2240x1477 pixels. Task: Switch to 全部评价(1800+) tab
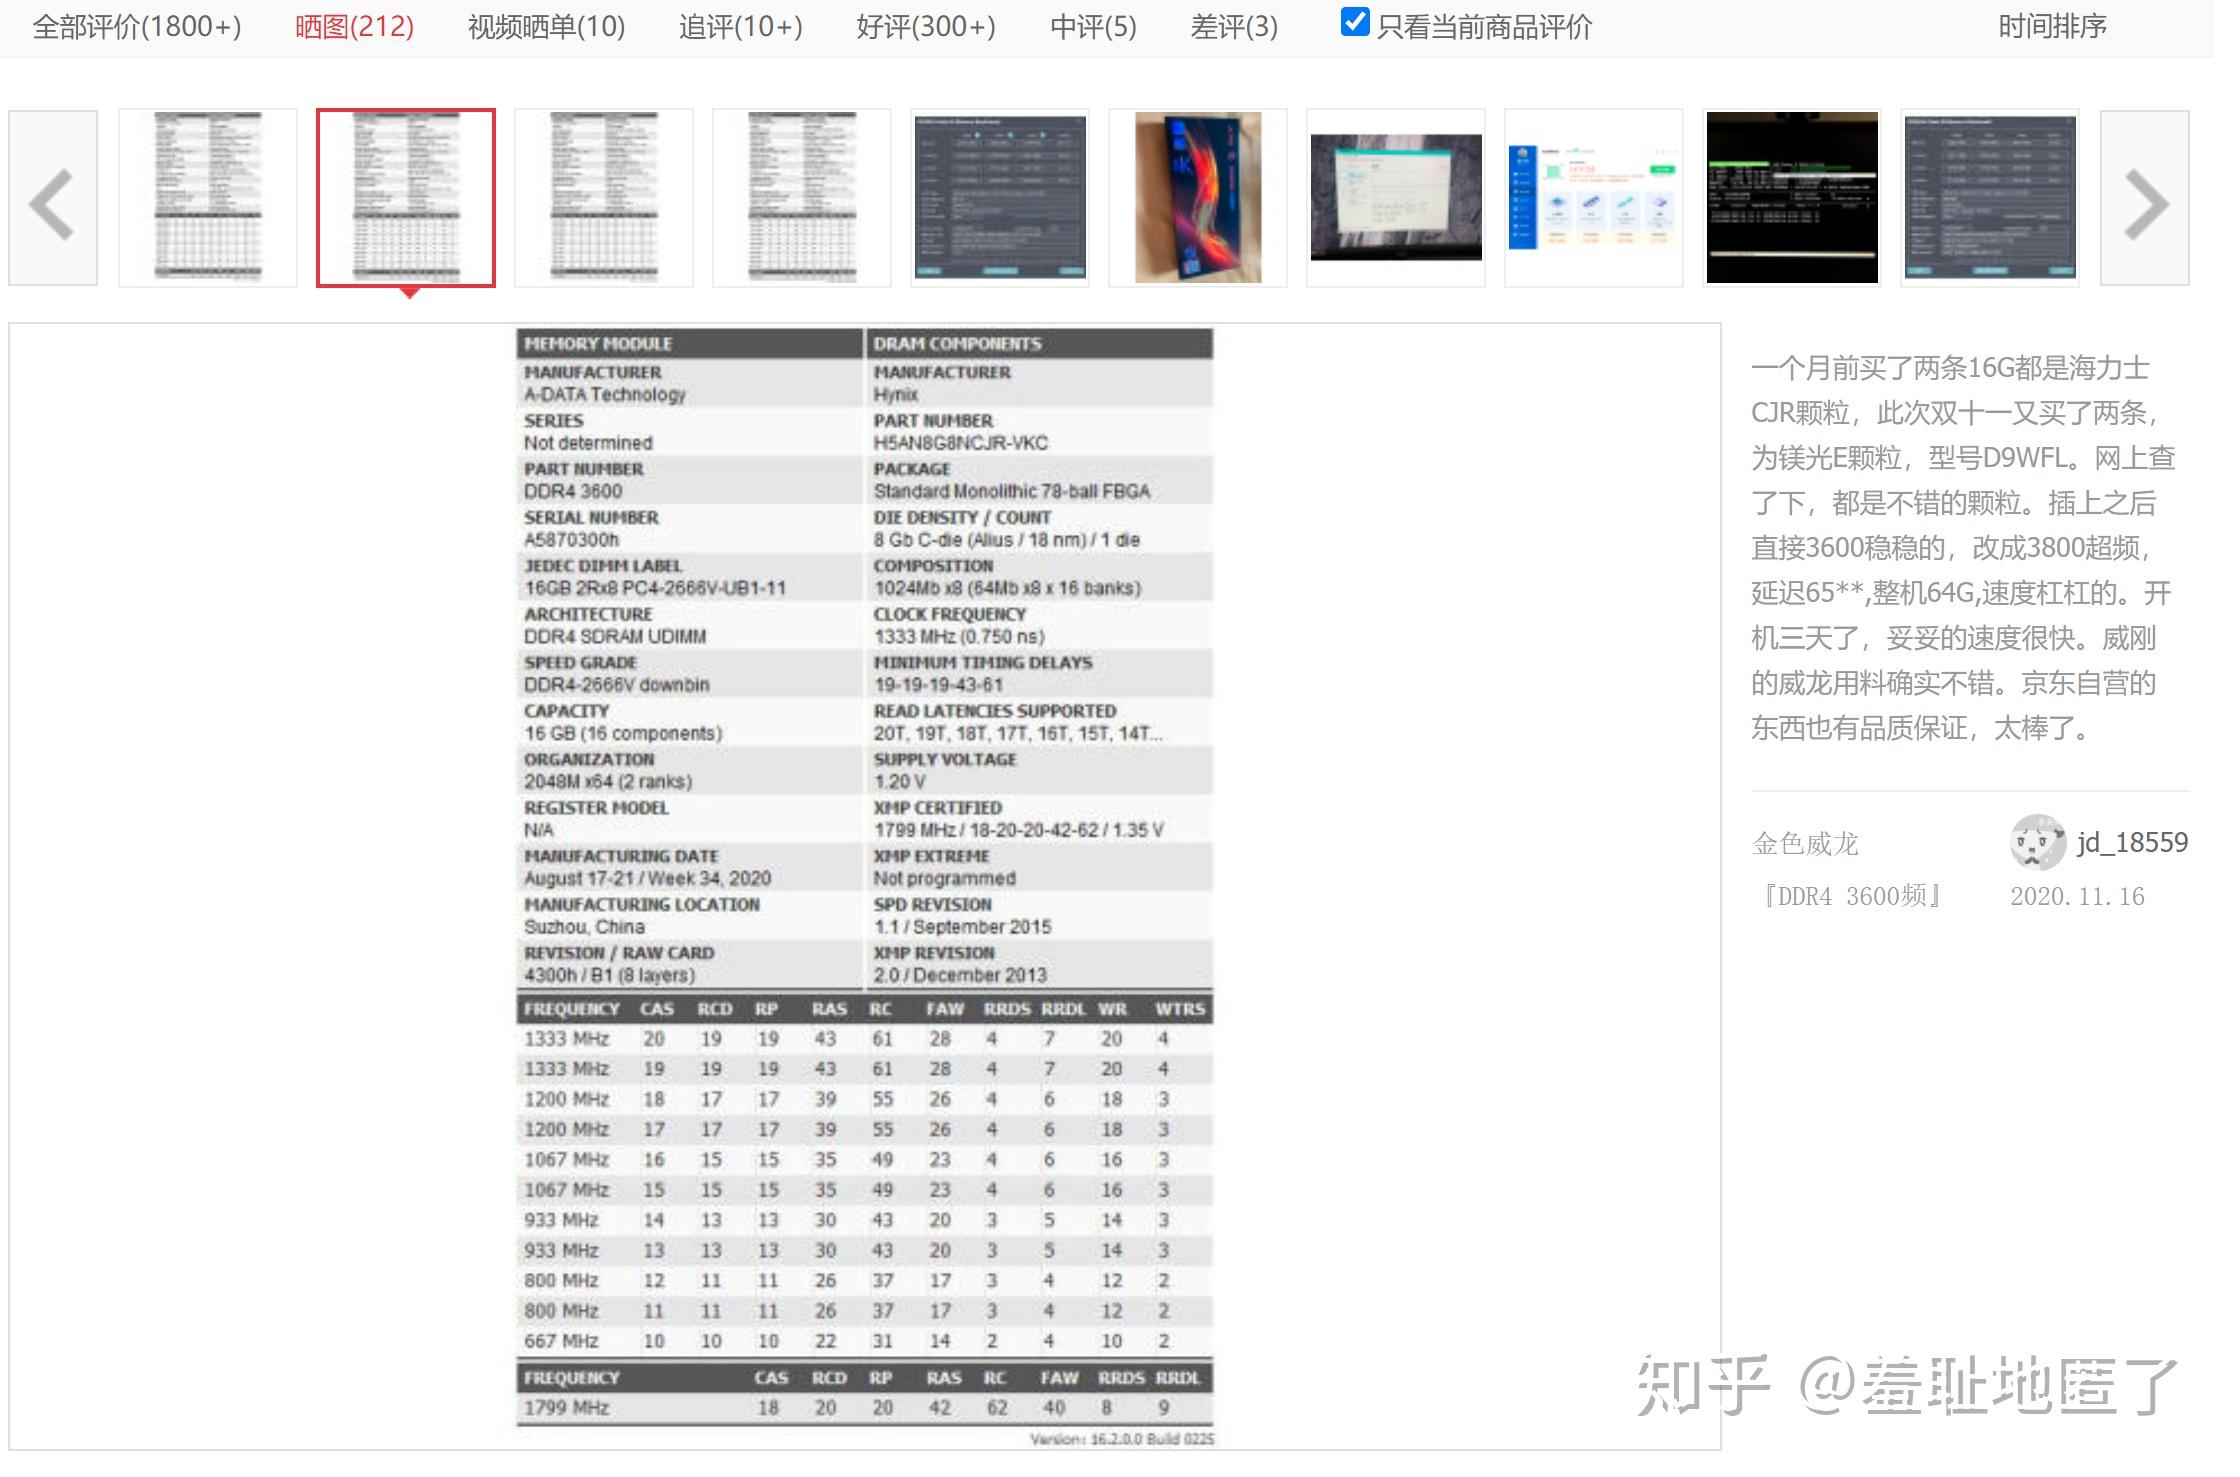point(137,26)
